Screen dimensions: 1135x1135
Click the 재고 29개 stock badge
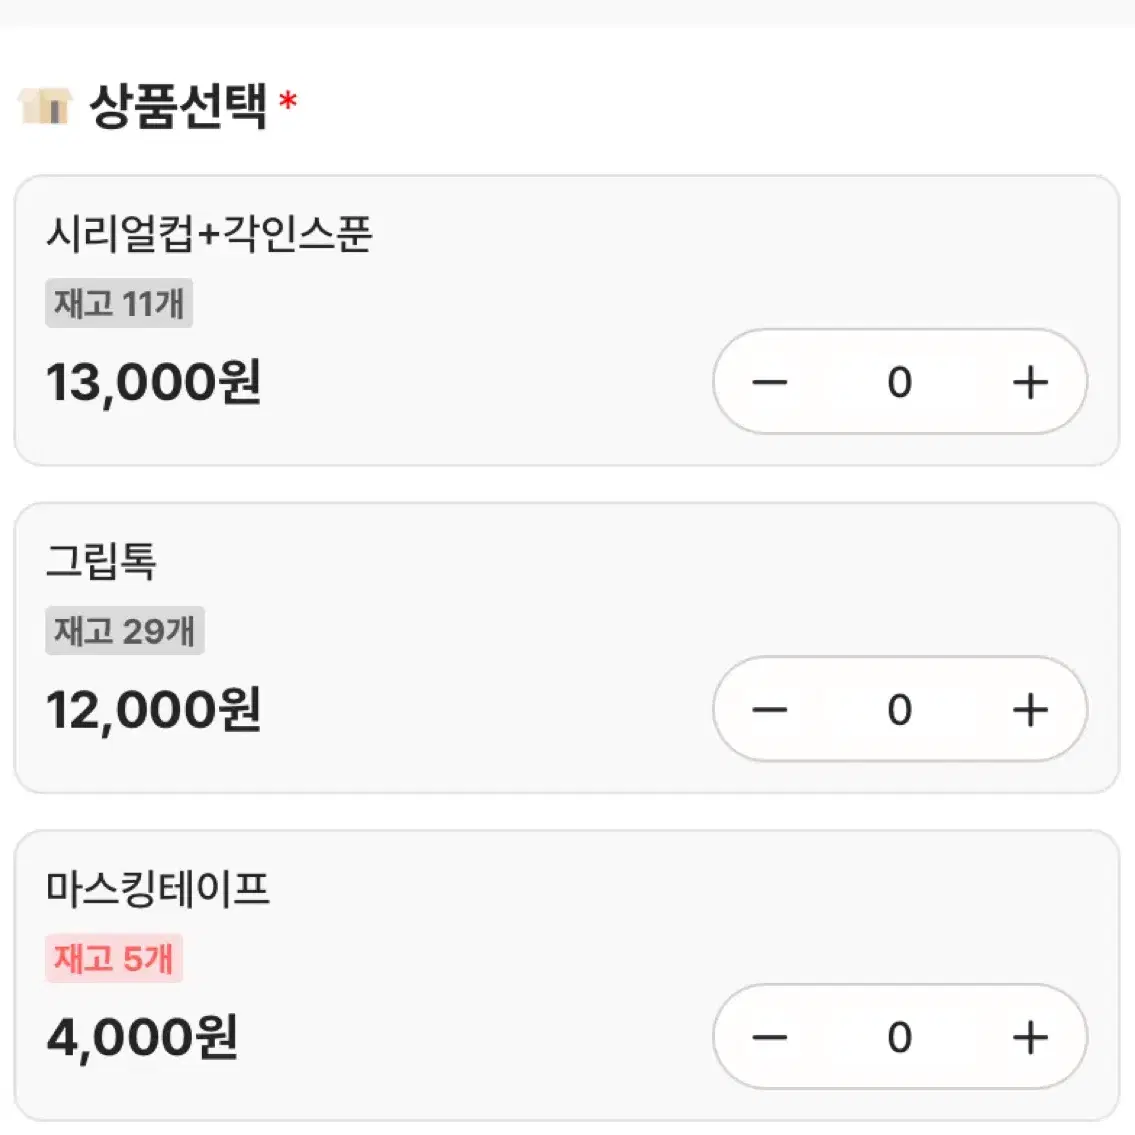tap(125, 630)
